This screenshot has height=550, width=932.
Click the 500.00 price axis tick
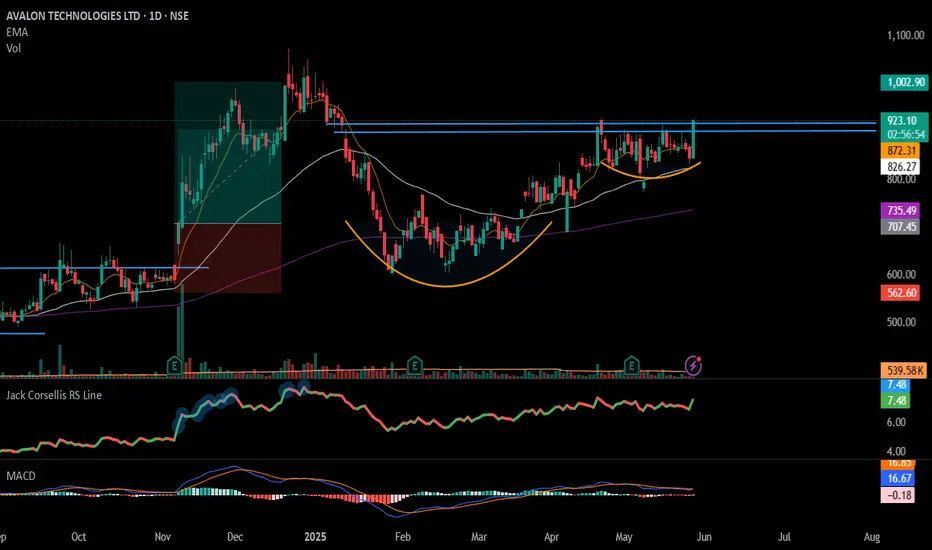[x=901, y=322]
